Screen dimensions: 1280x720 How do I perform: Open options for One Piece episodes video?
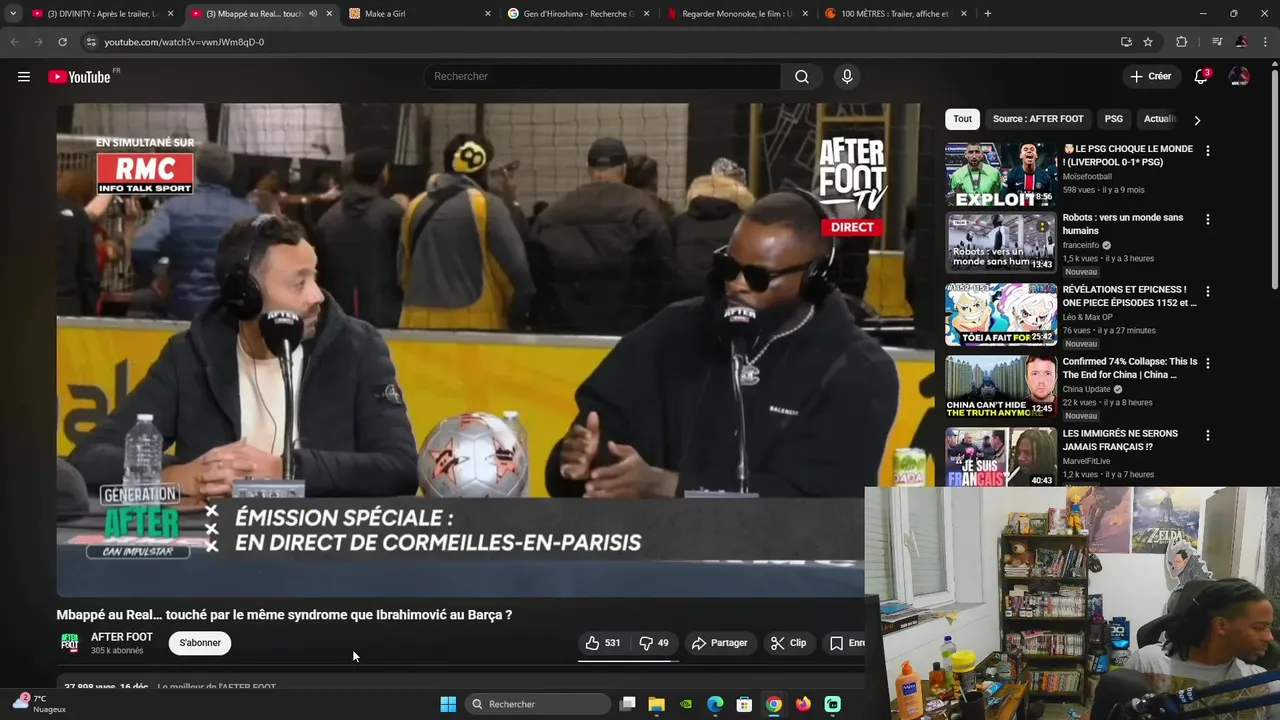[1208, 292]
